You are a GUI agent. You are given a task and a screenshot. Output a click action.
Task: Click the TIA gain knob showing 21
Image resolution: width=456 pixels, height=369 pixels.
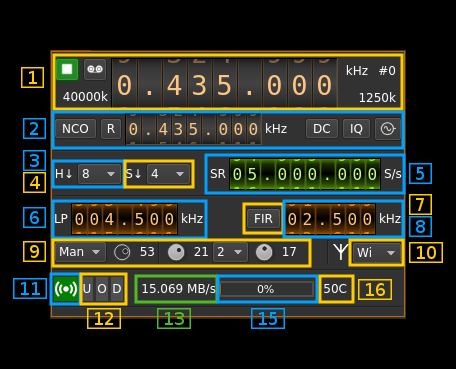[176, 252]
